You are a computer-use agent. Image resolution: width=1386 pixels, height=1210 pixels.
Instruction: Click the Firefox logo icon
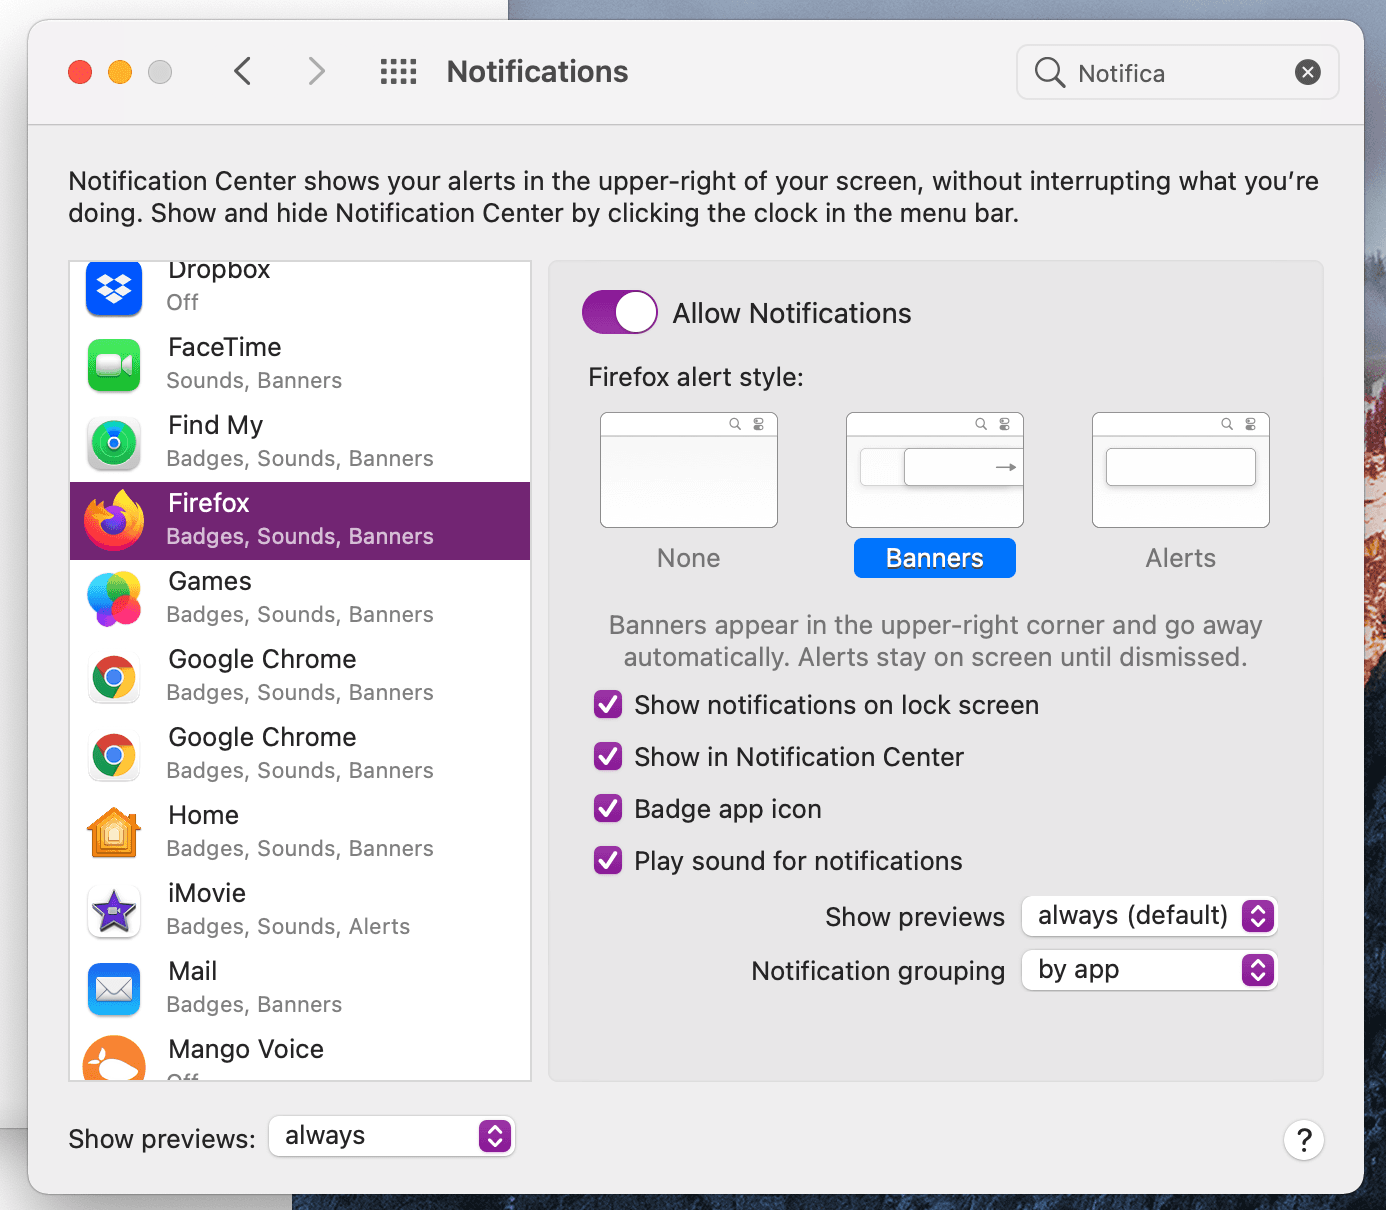tap(114, 521)
